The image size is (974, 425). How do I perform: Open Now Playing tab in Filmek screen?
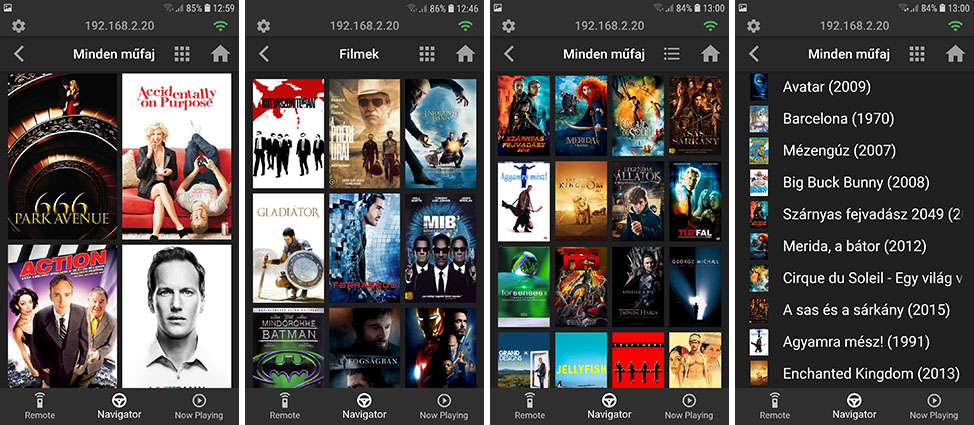pos(444,406)
